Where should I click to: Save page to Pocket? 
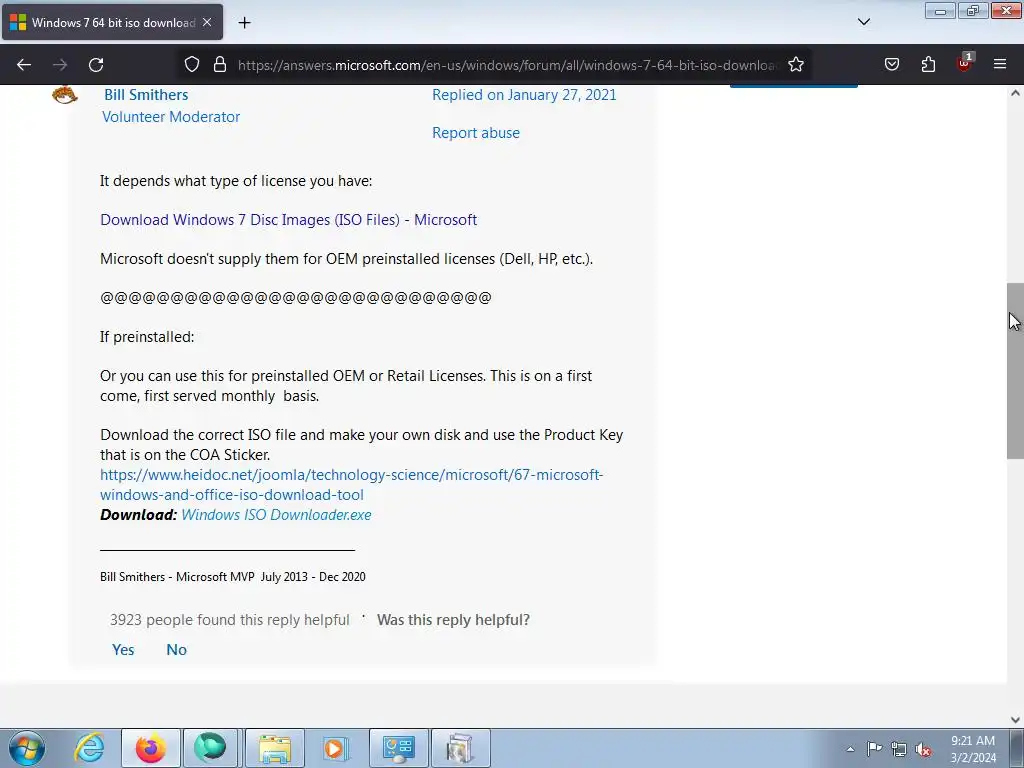pos(891,65)
